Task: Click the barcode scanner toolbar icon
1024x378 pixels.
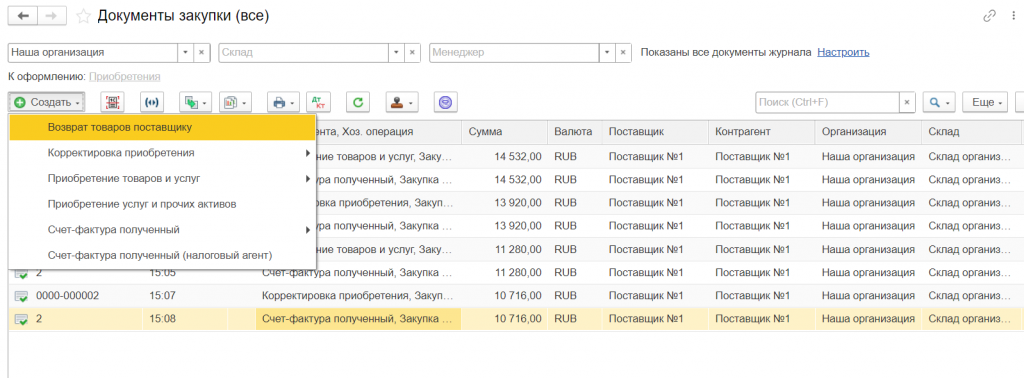Action: point(112,102)
